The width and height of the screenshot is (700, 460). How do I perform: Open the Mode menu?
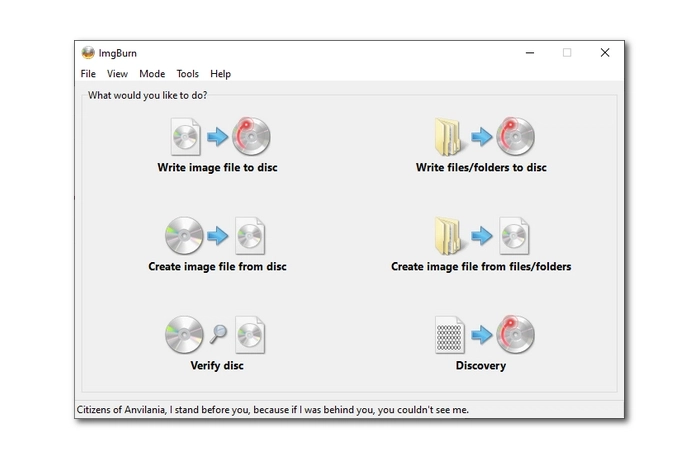point(152,74)
